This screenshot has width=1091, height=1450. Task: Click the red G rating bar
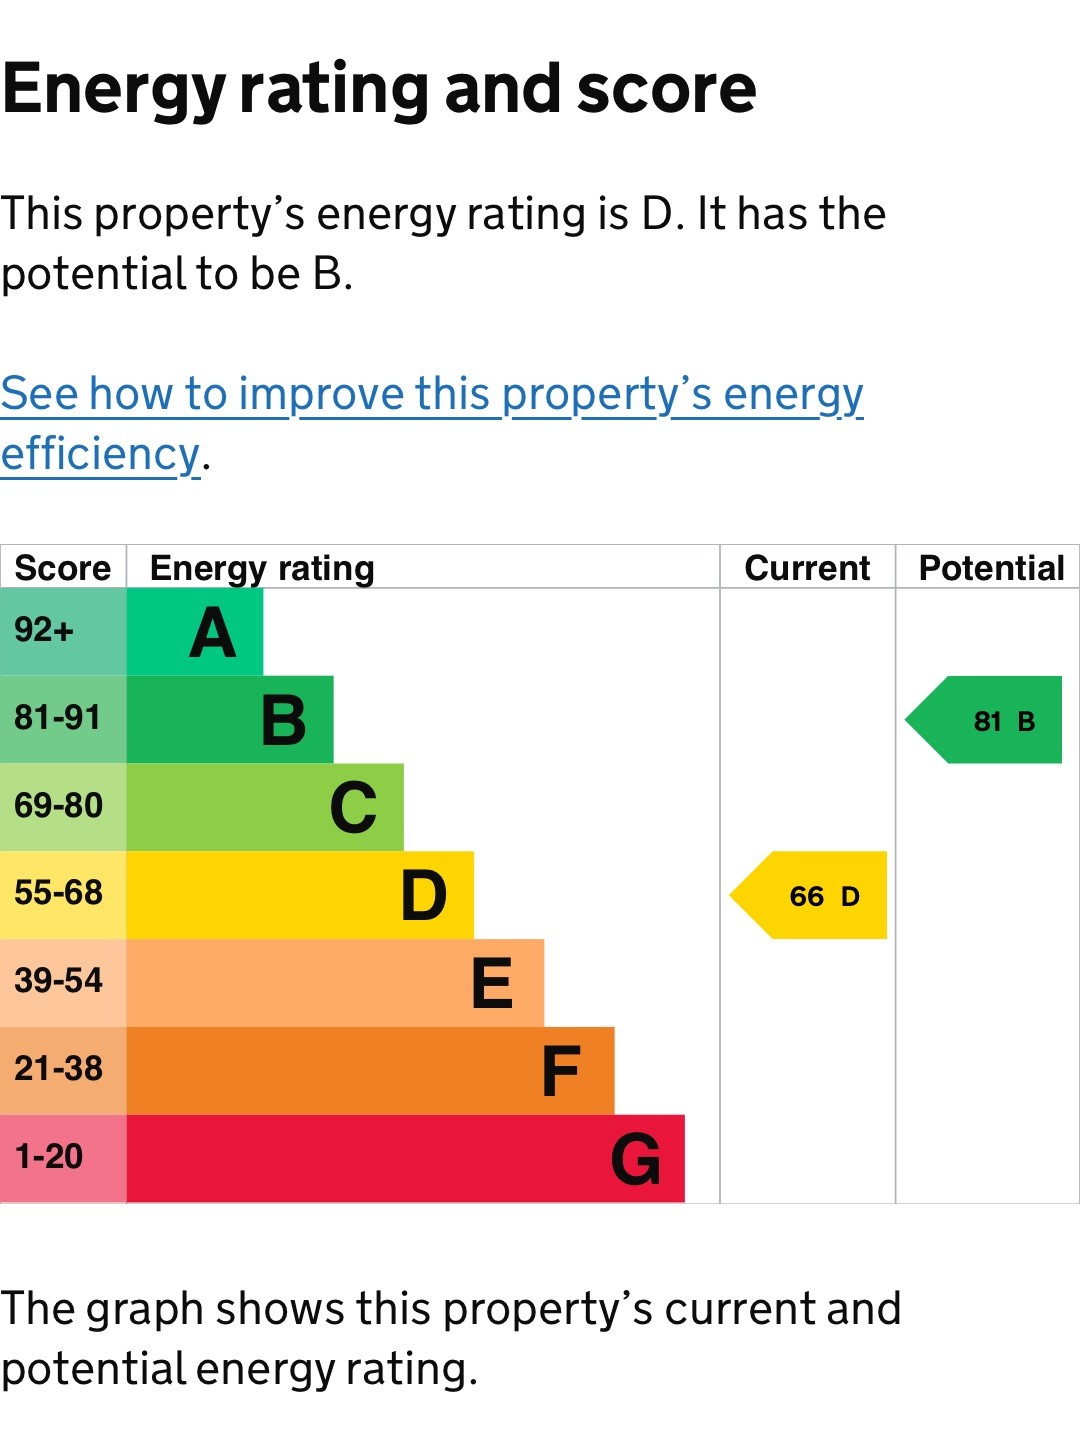[405, 1158]
